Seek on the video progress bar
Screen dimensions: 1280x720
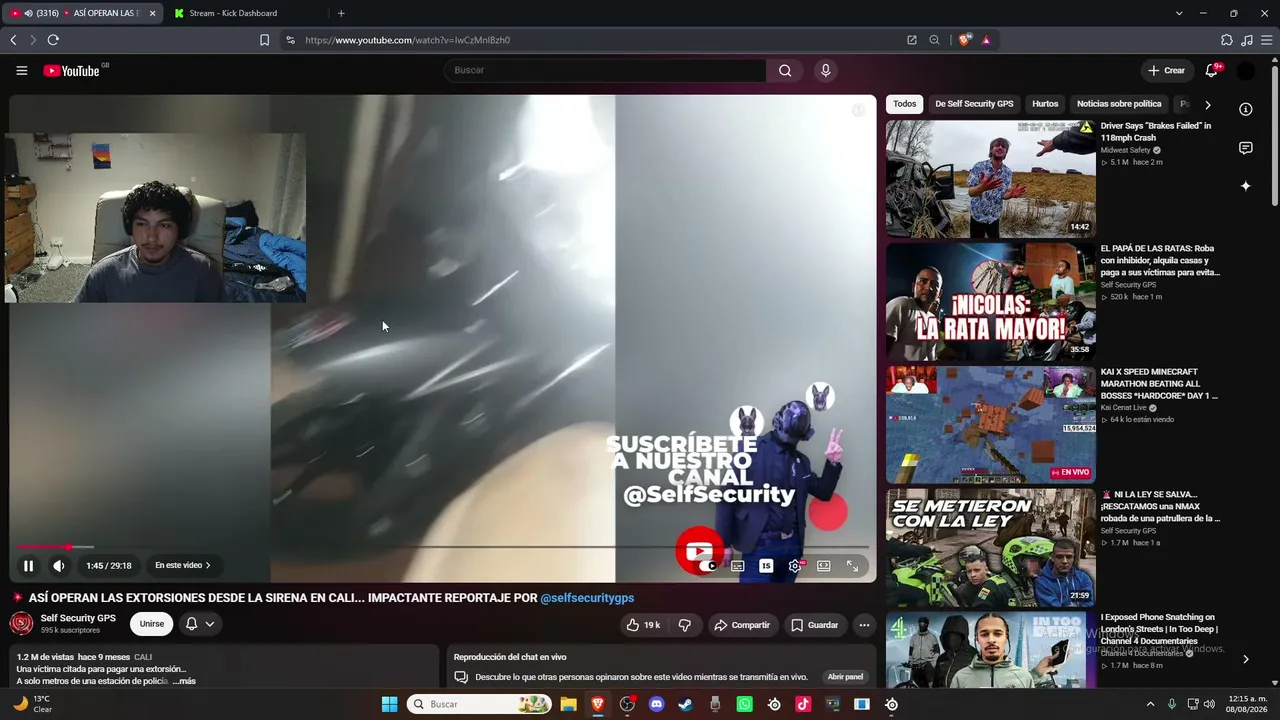pos(442,547)
